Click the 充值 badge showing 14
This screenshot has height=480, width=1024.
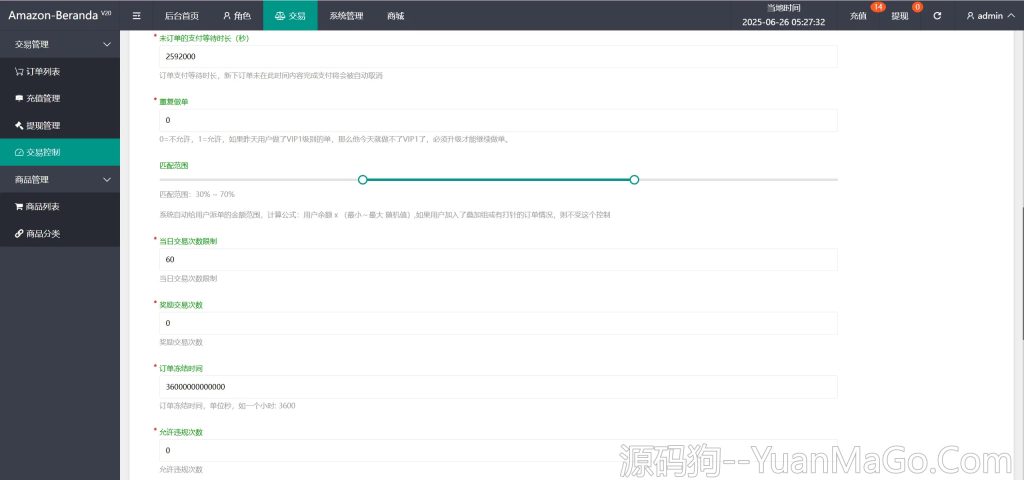pyautogui.click(x=878, y=7)
